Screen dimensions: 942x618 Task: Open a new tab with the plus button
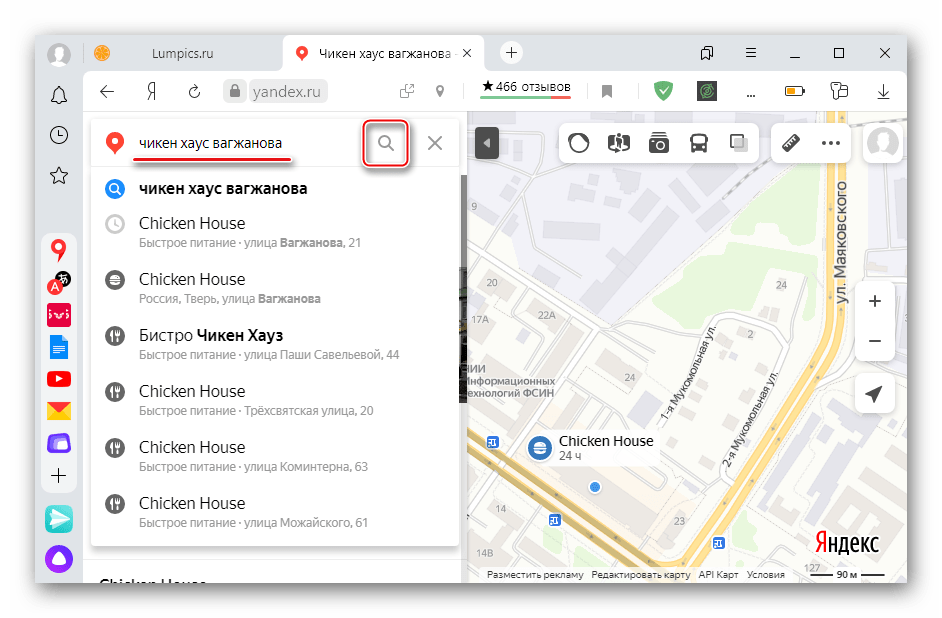511,53
